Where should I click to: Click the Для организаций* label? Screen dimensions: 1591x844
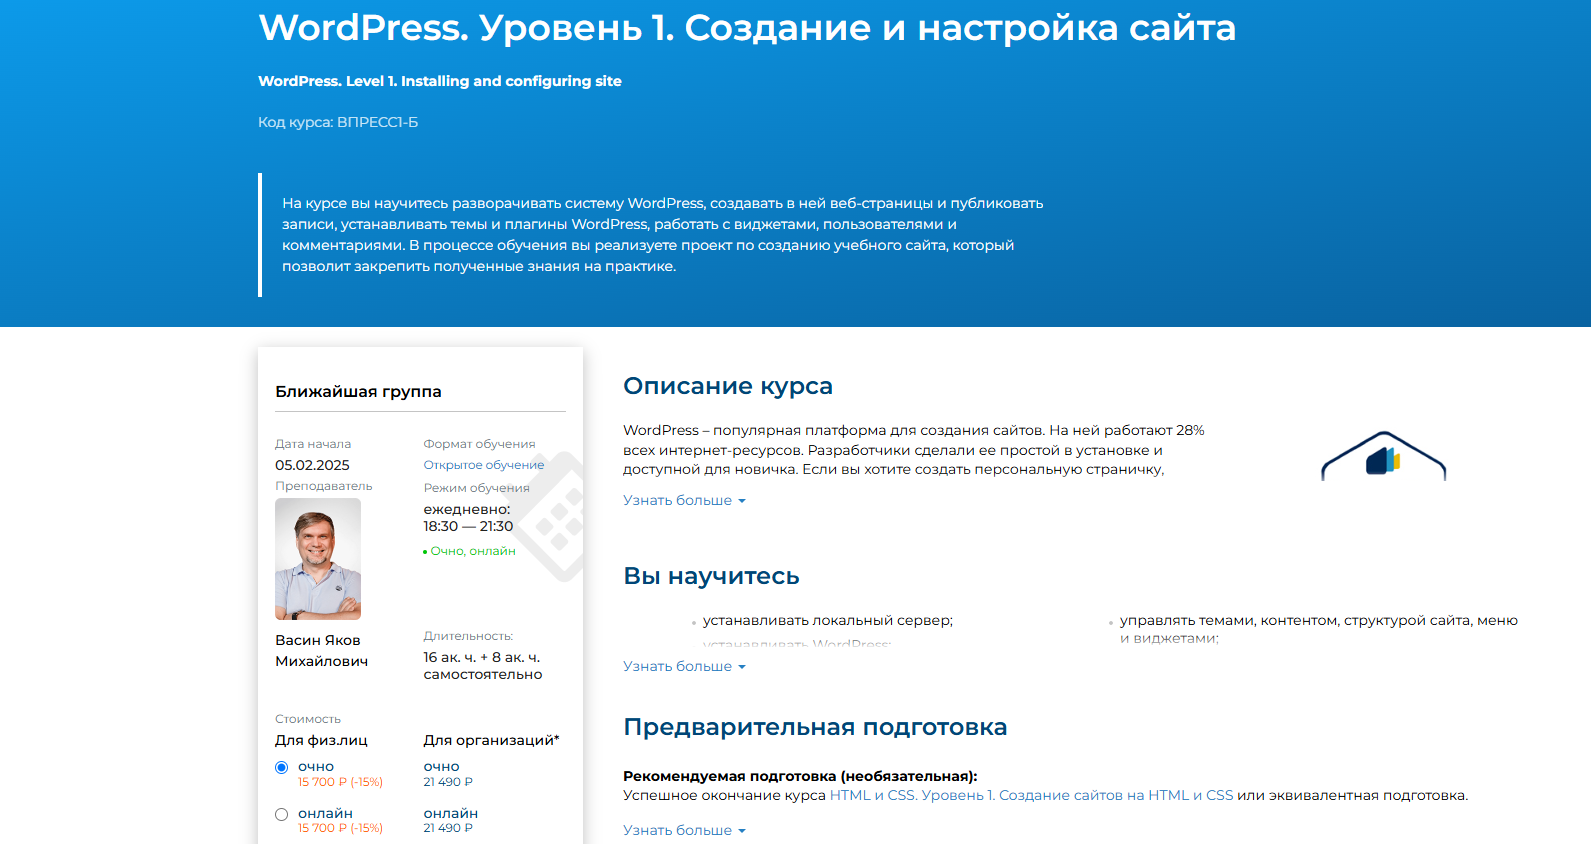491,740
